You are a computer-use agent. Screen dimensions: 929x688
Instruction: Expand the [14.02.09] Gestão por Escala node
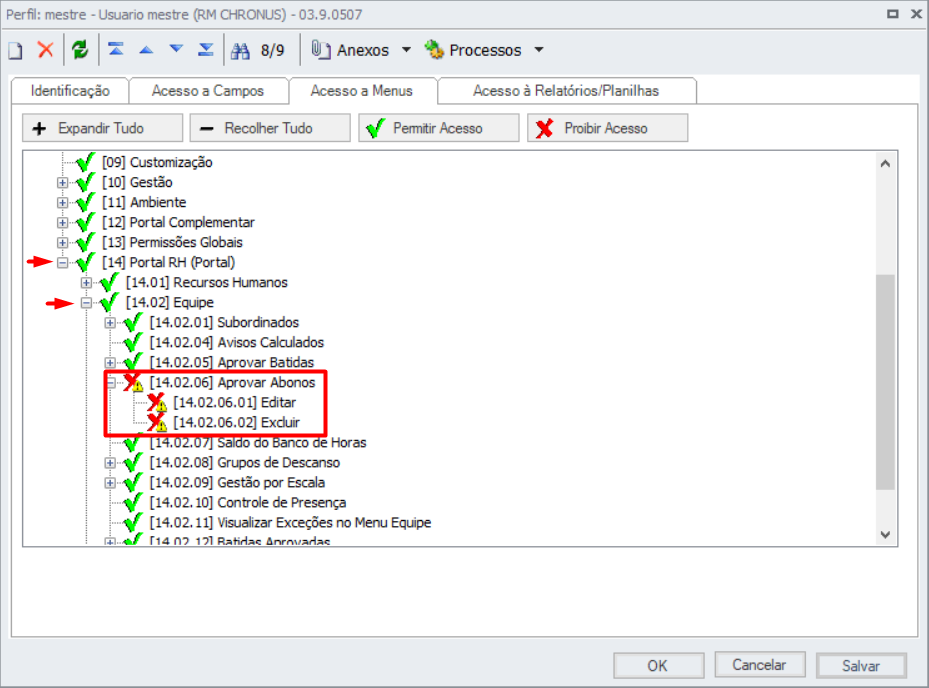click(110, 483)
